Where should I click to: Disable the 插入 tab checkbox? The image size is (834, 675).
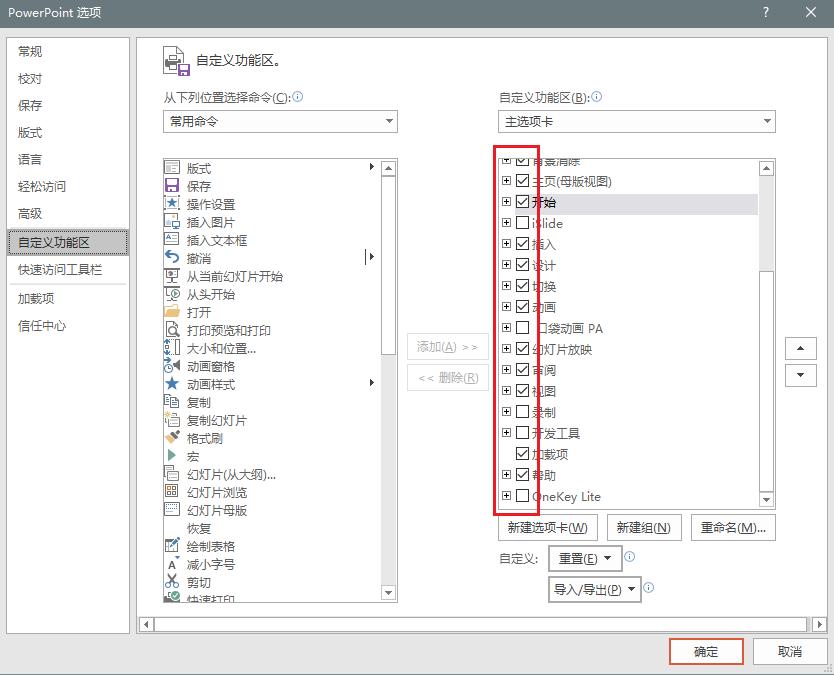521,244
